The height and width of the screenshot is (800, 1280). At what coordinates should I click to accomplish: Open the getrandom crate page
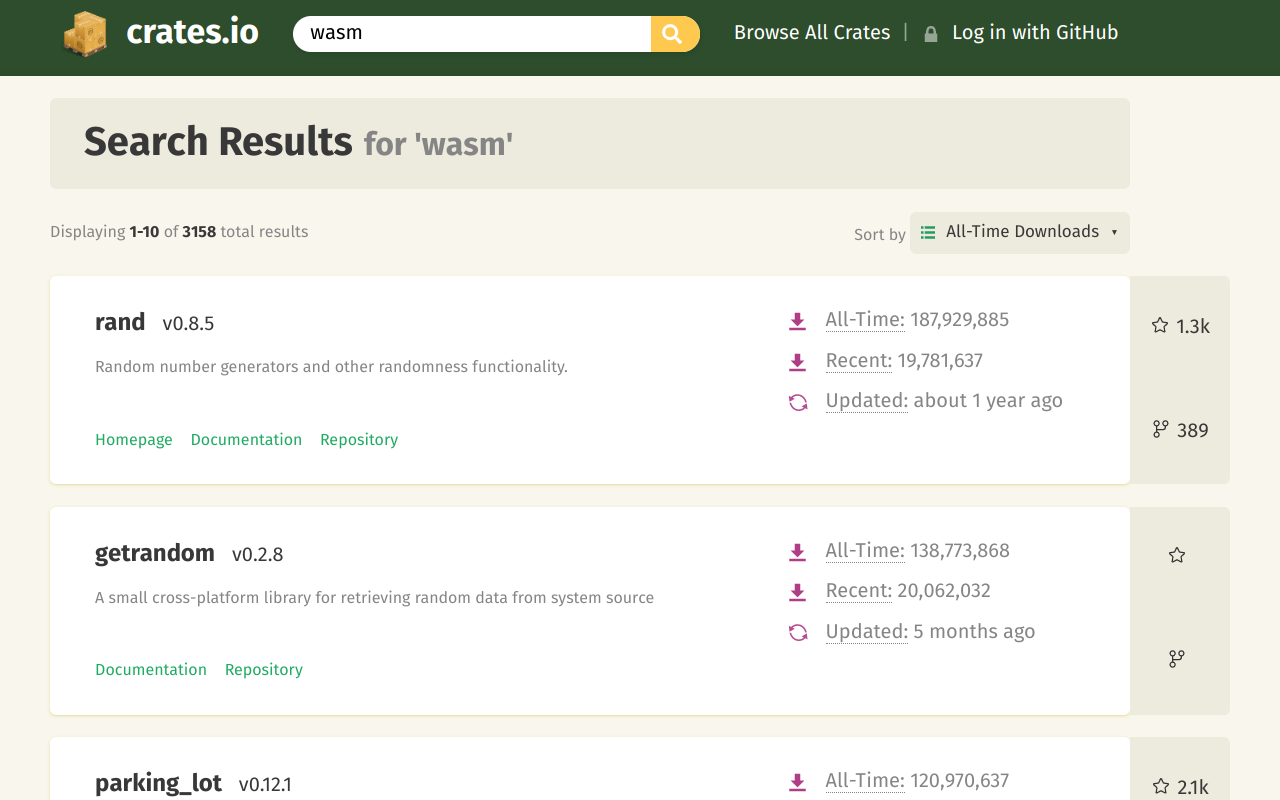155,553
